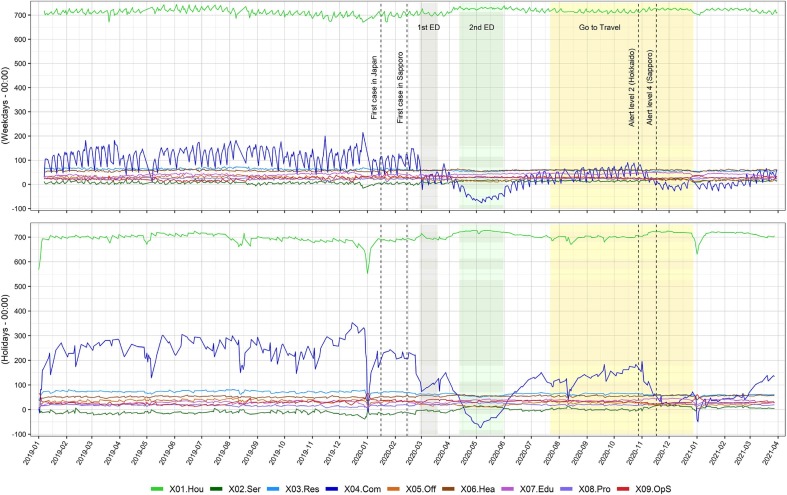This screenshot has height=495, width=787.
Task: Select the X07.Edu legend label
Action: [x=536, y=489]
